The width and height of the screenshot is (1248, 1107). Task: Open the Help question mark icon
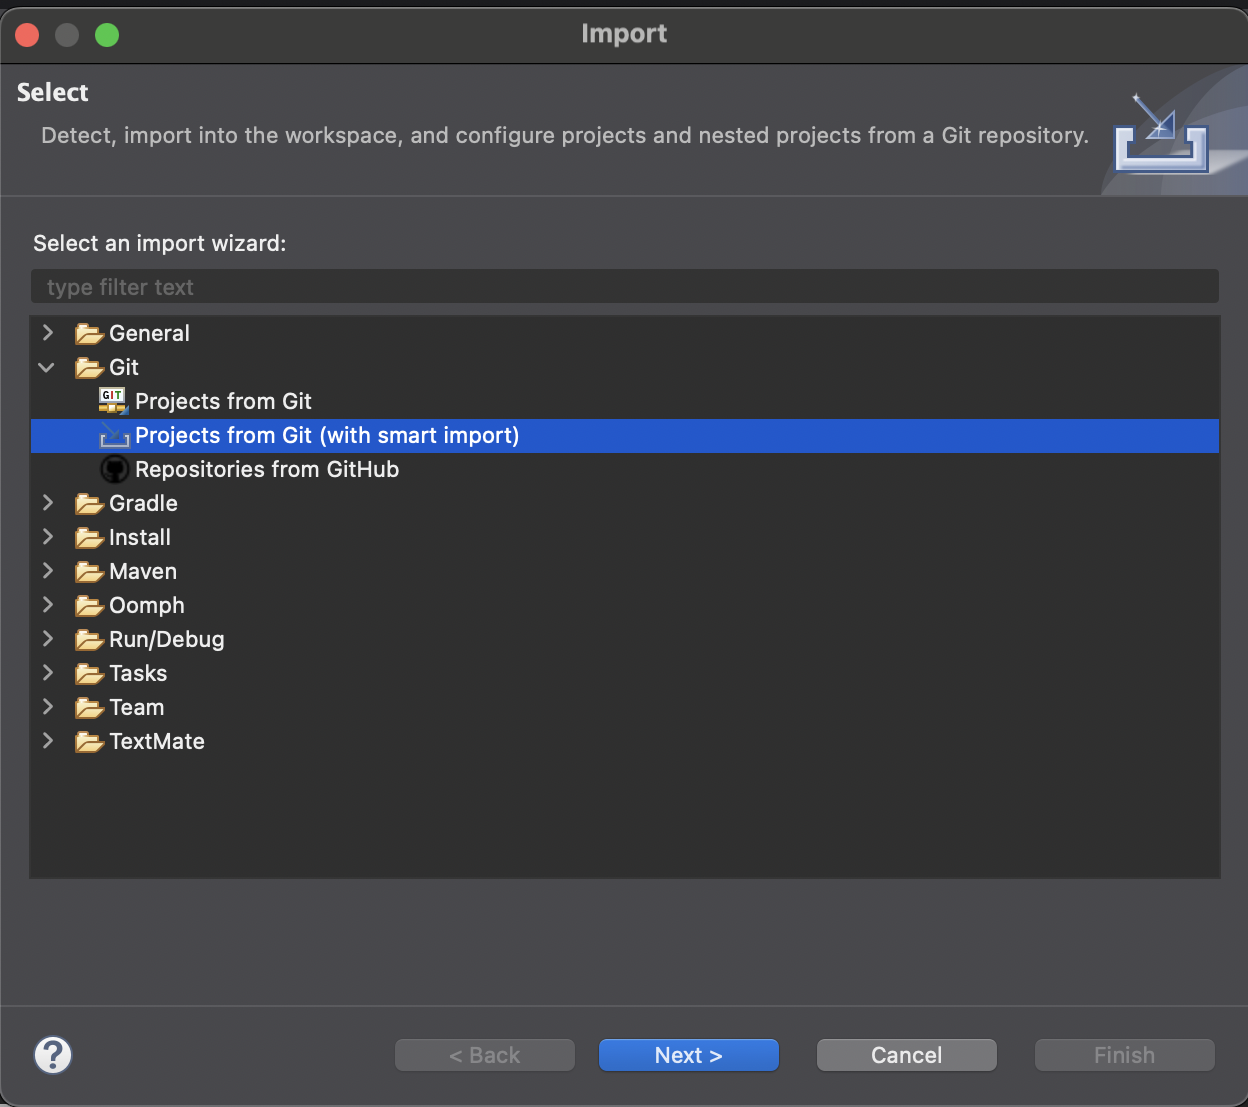coord(53,1055)
